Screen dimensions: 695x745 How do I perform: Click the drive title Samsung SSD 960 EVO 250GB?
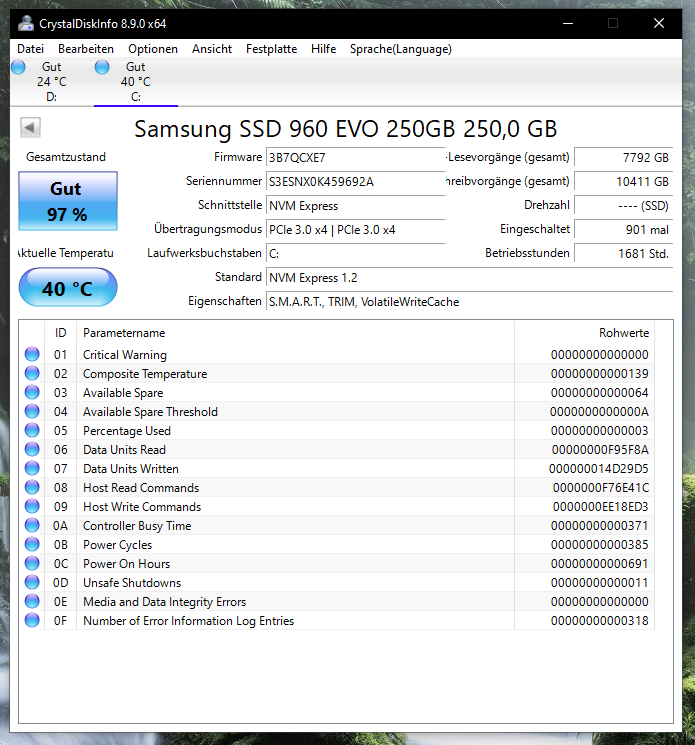[x=345, y=128]
